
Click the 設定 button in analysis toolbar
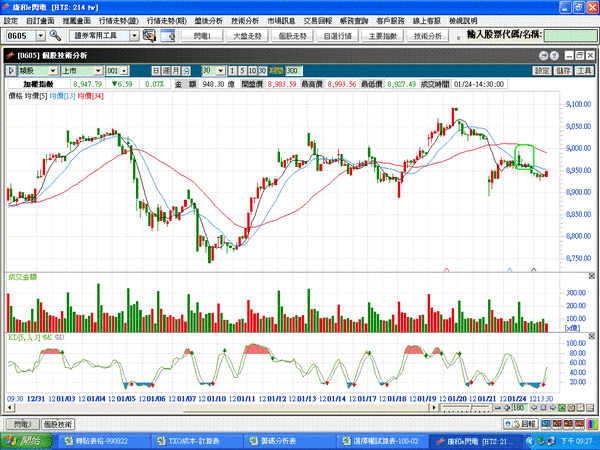click(x=542, y=71)
